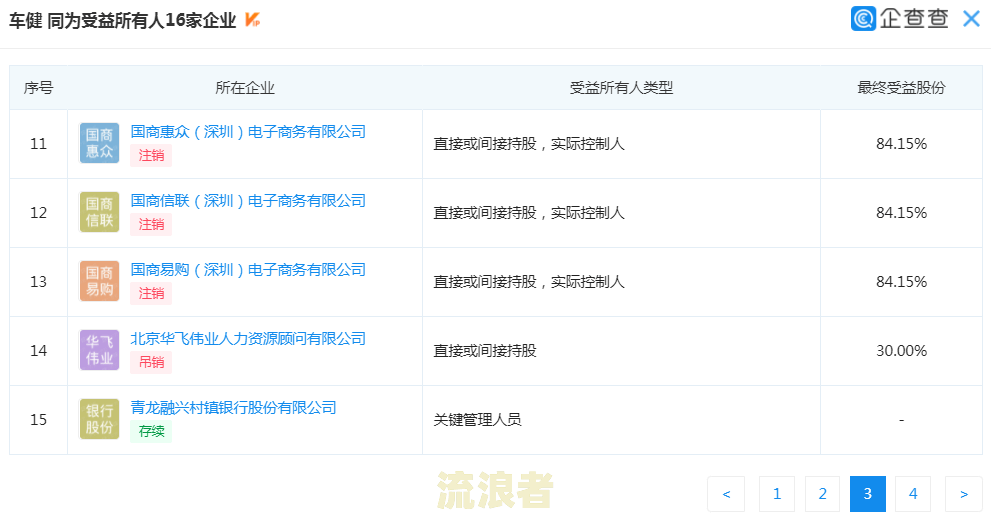Click the 所在企业 column header

(x=245, y=88)
